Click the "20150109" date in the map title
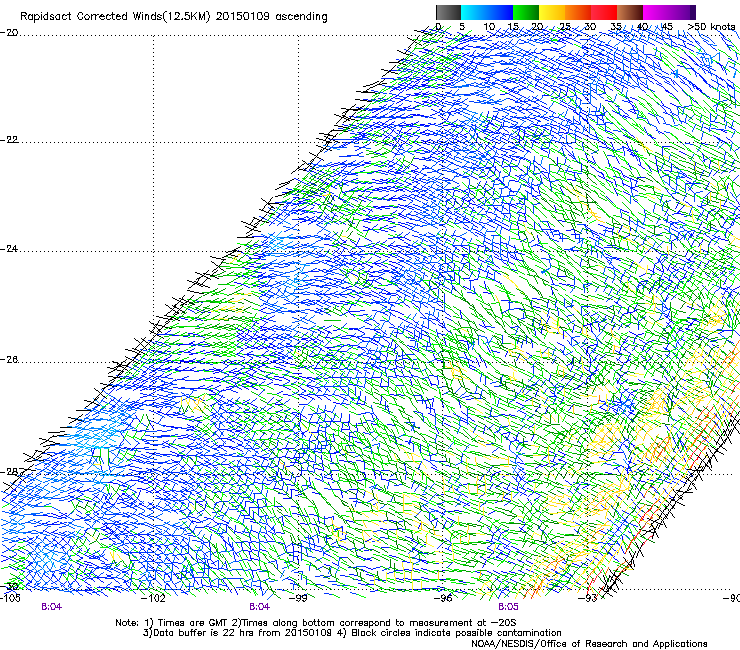740x650 pixels. tap(243, 17)
